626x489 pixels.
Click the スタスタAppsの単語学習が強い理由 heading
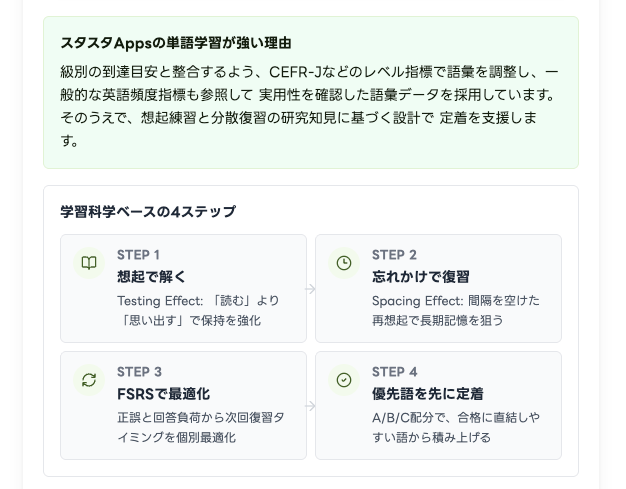(176, 43)
